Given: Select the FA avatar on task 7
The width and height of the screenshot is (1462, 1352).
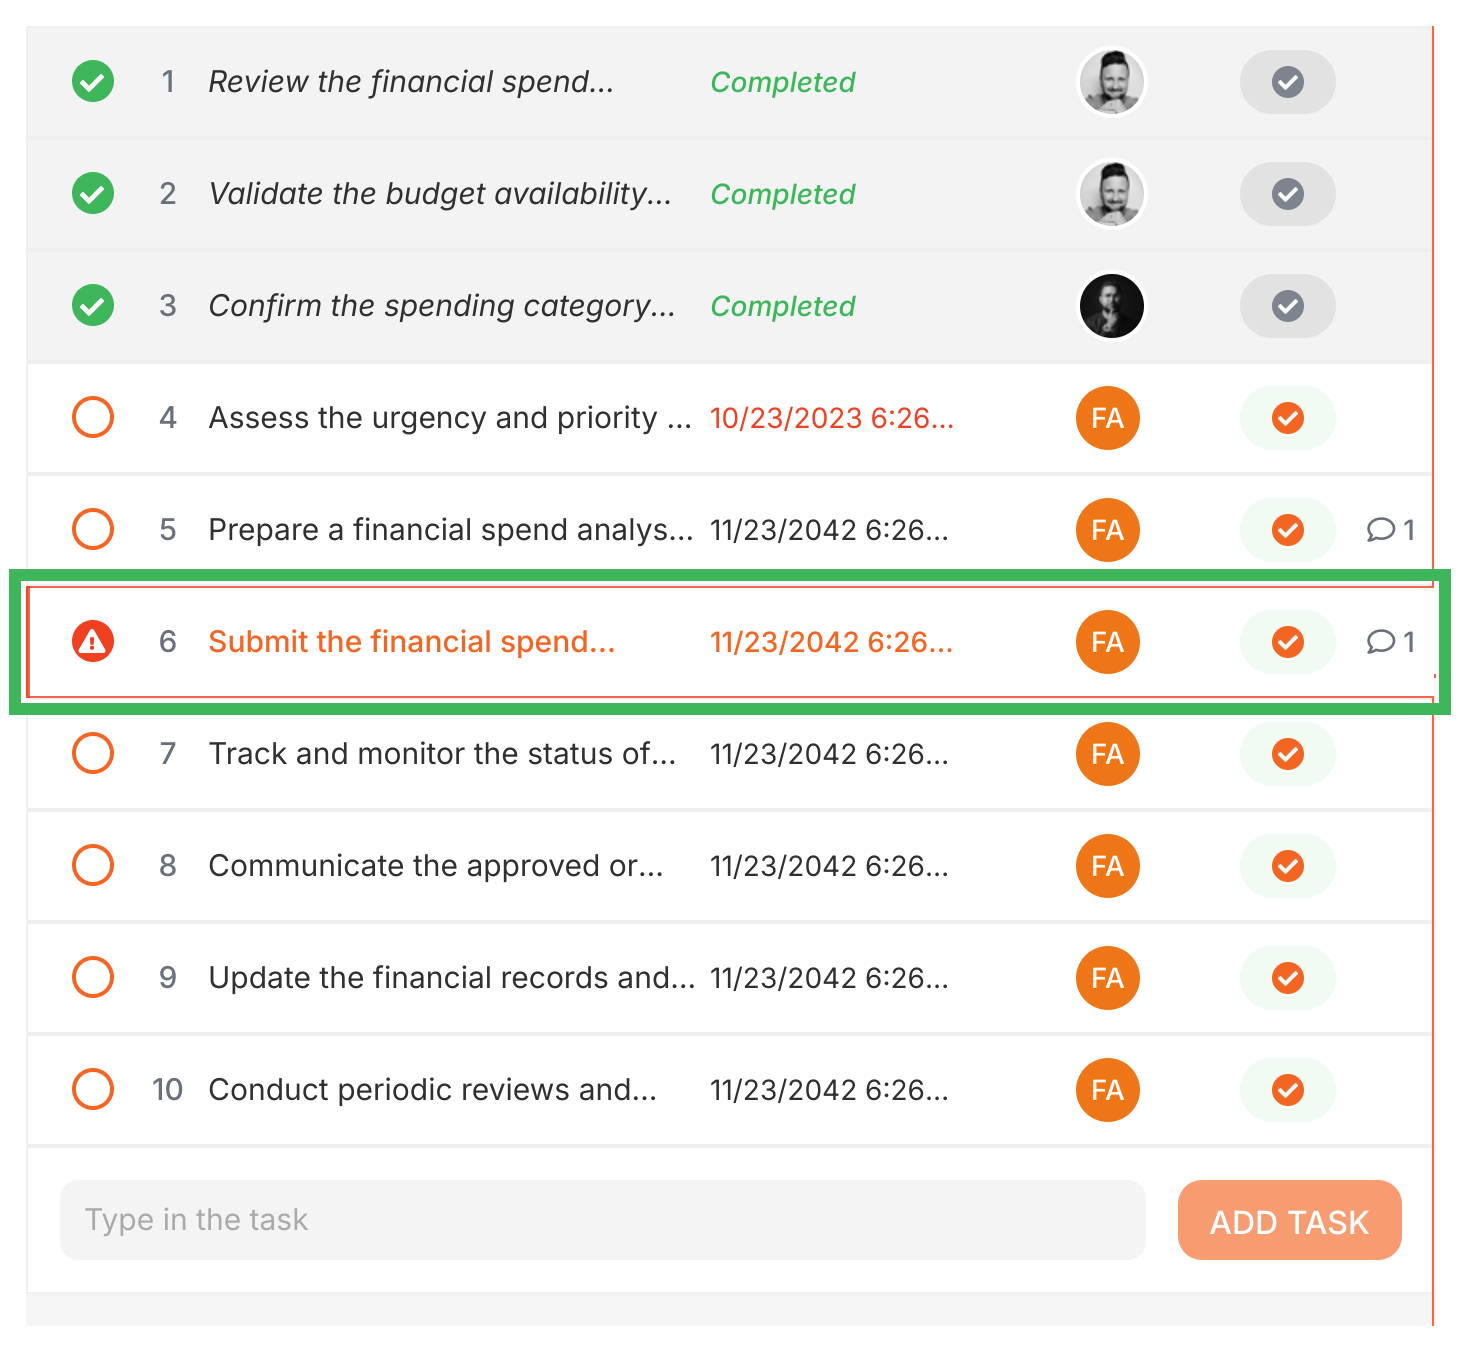Looking at the screenshot, I should (1107, 754).
